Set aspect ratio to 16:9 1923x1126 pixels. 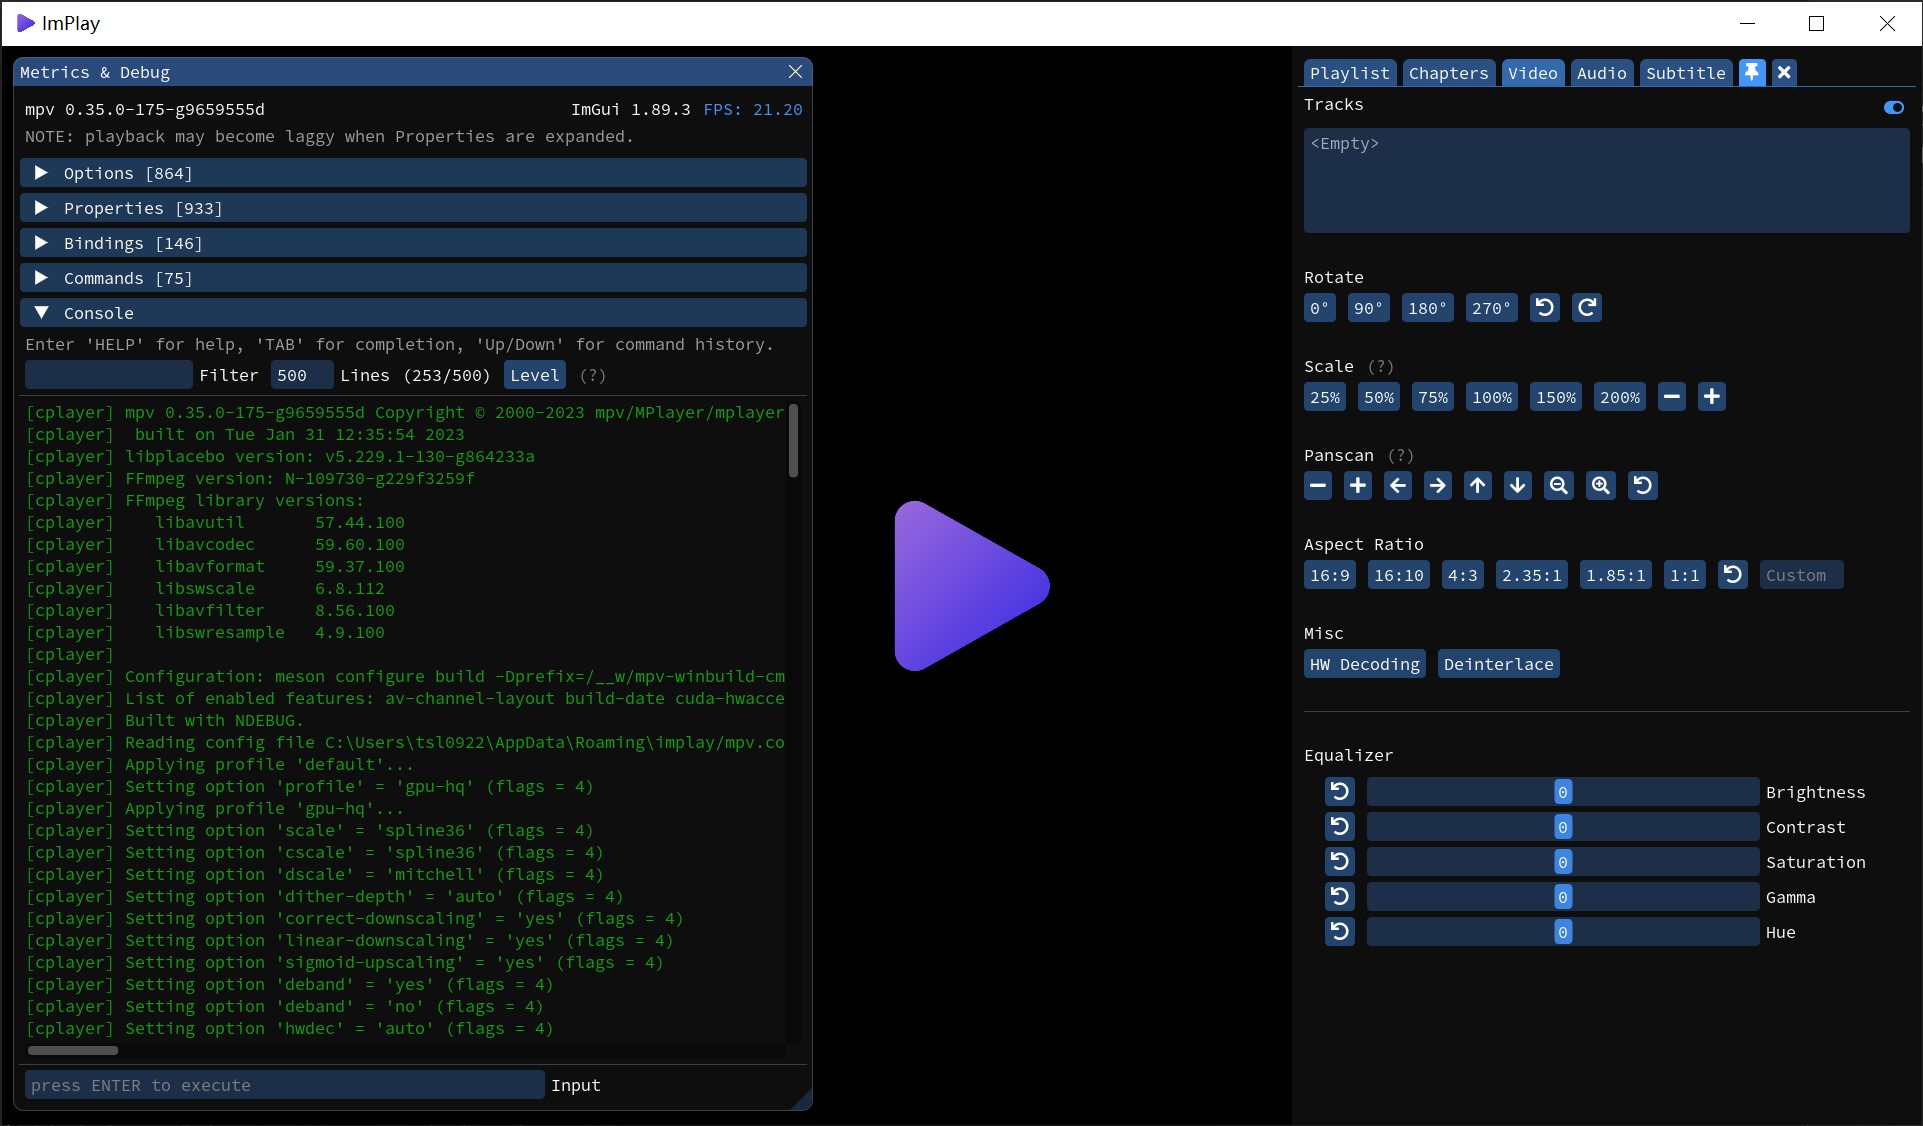1329,575
